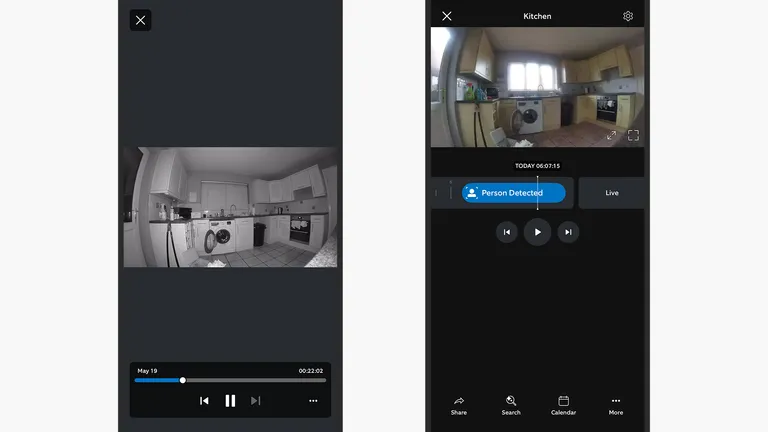Play the Kitchen event recording
768x432 pixels.
(537, 232)
